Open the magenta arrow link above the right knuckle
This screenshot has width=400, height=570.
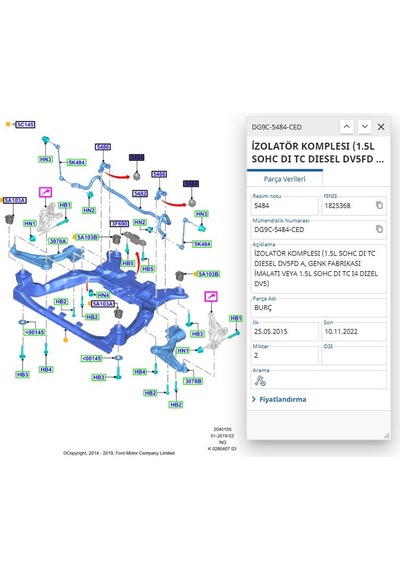pos(211,296)
